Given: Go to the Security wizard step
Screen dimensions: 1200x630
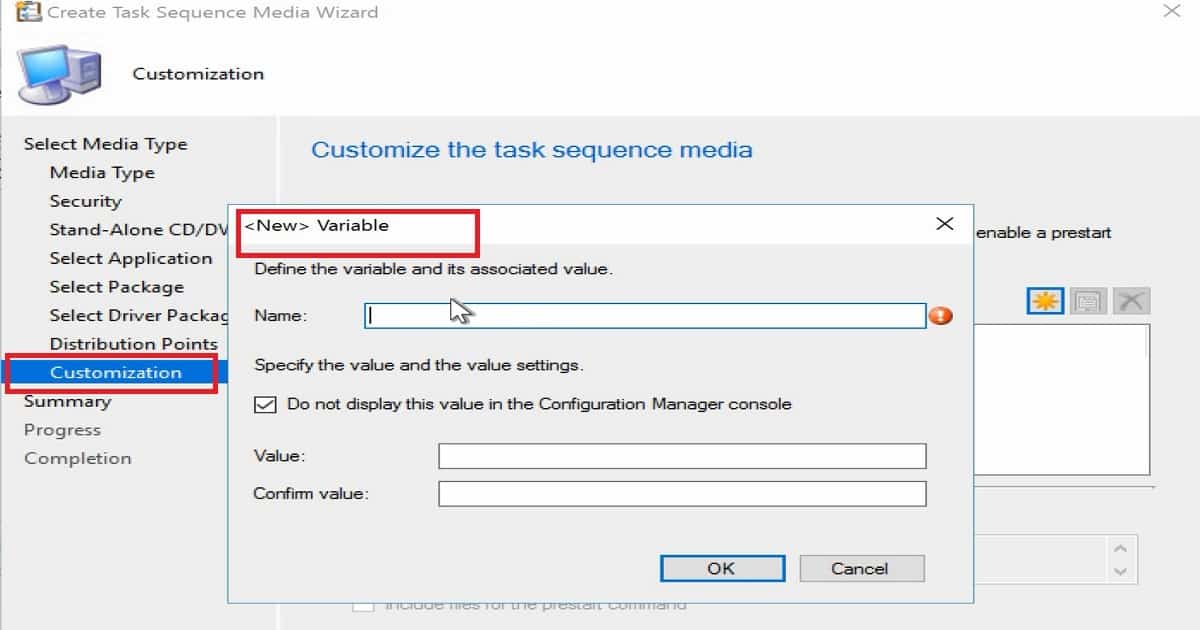Looking at the screenshot, I should [x=85, y=201].
